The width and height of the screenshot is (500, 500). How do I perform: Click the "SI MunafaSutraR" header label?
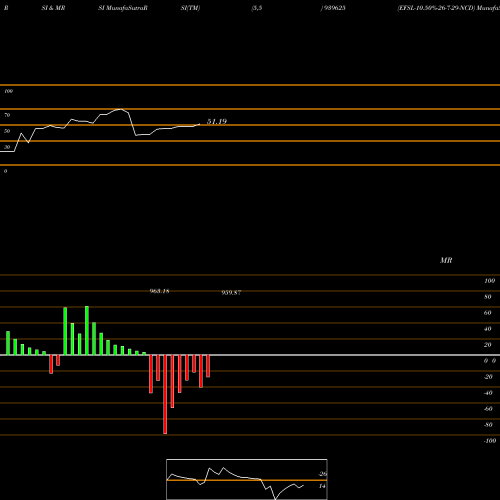[123, 8]
